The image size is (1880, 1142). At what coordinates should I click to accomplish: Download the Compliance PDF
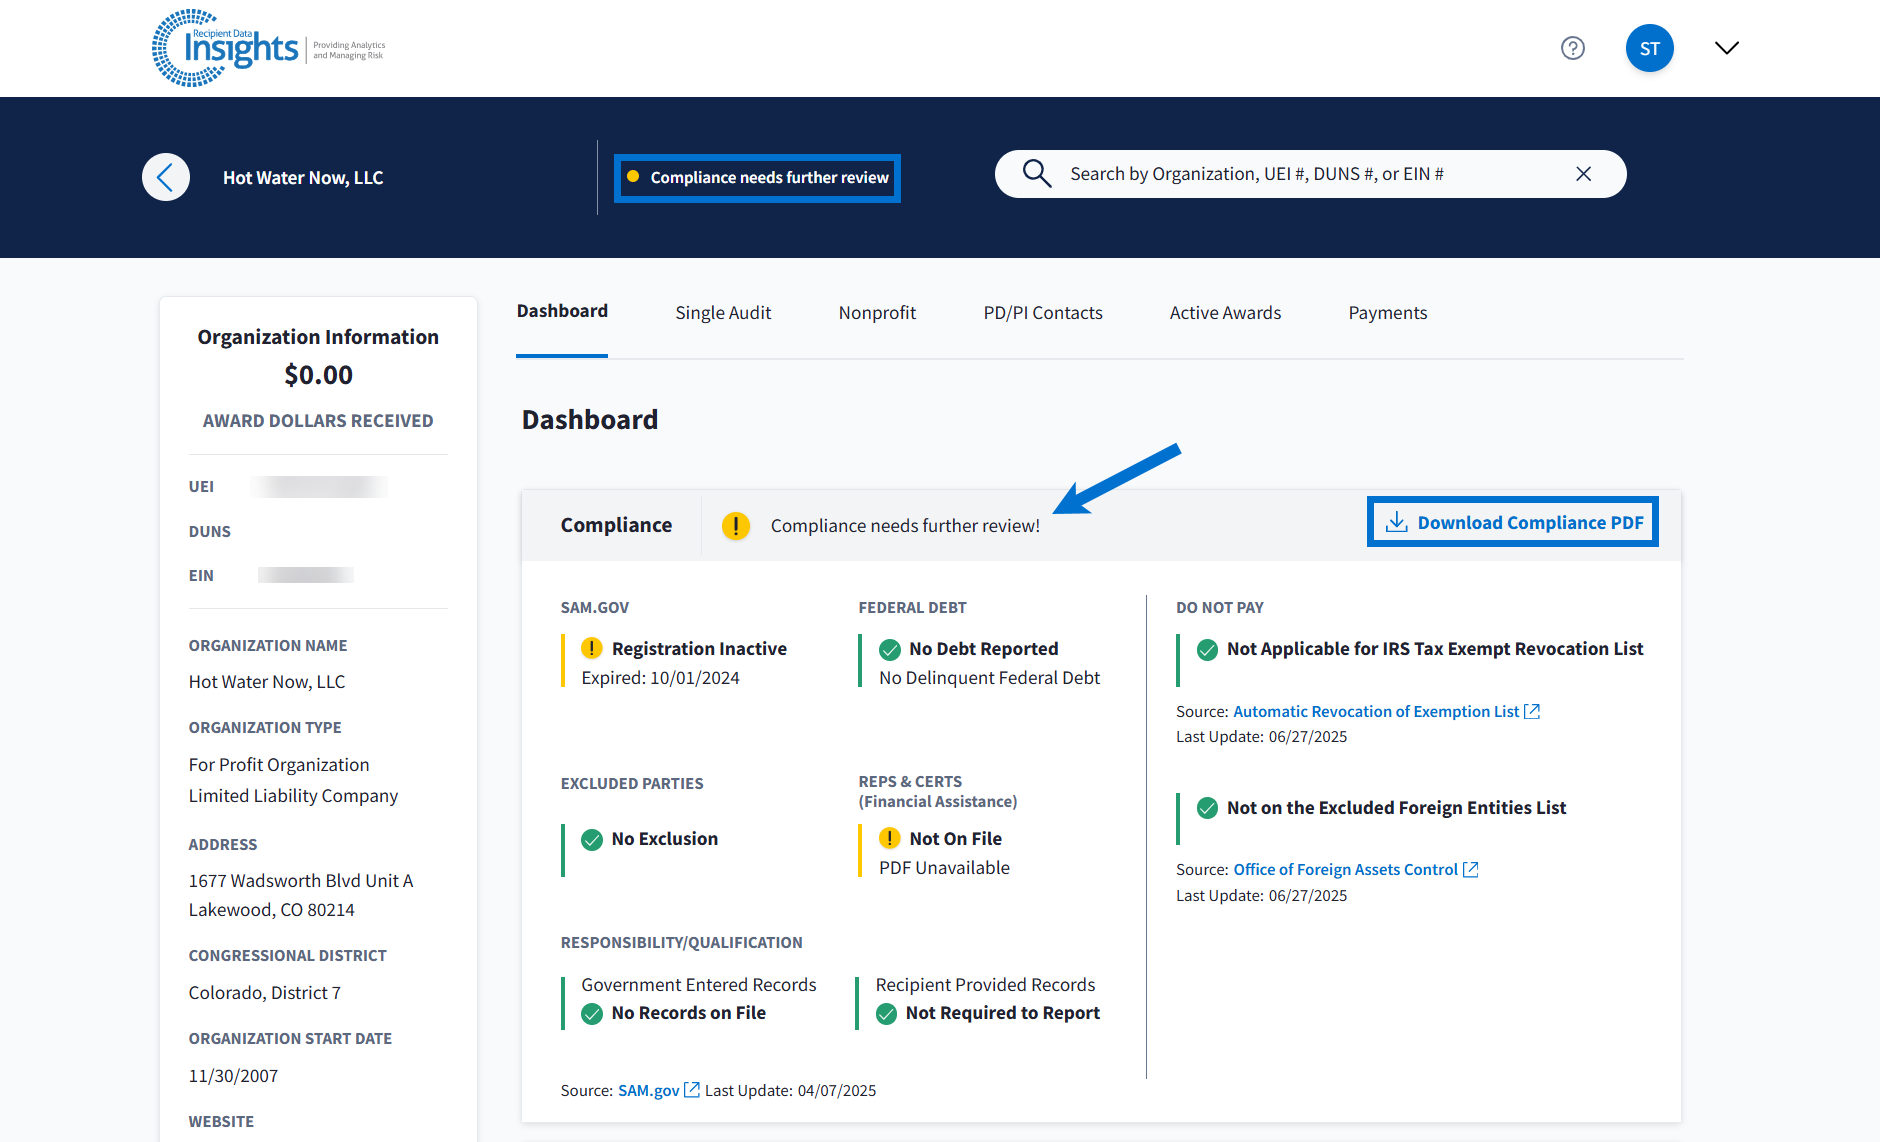[x=1513, y=522]
